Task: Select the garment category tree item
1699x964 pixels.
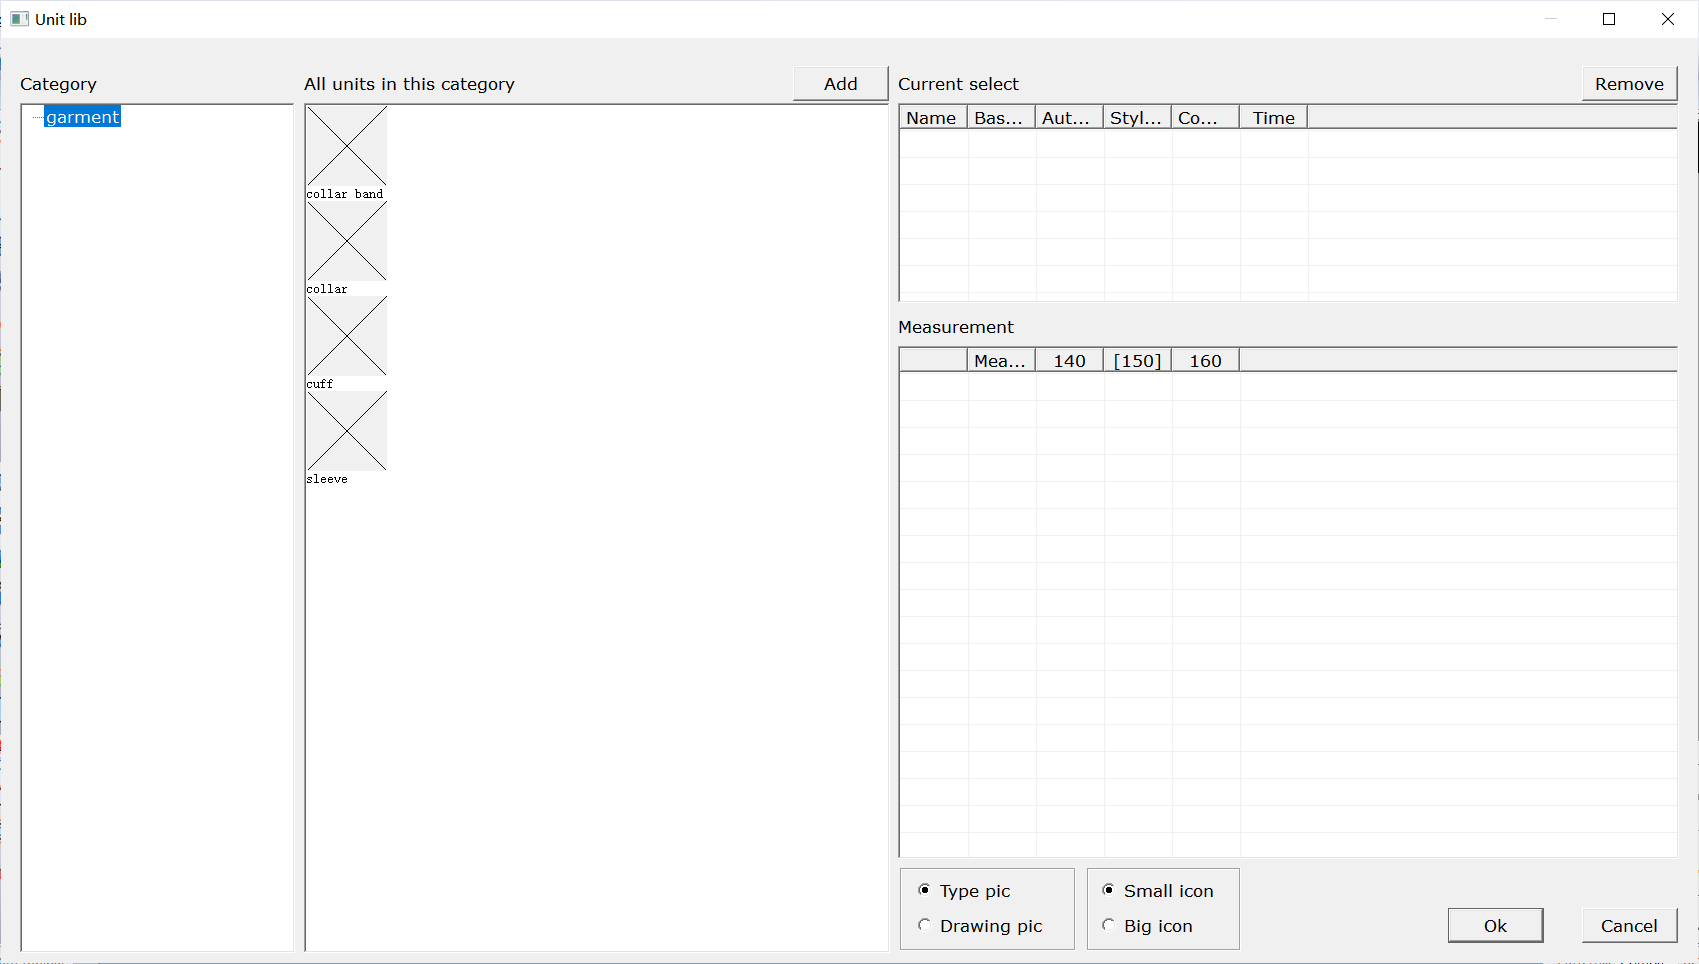Action: [82, 117]
